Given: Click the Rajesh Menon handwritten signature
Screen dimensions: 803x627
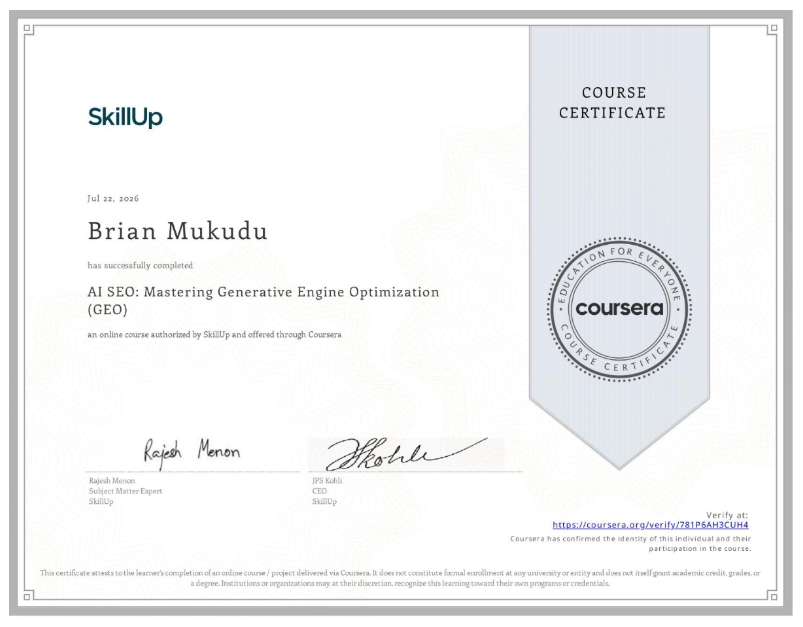Looking at the screenshot, I should coord(192,452).
